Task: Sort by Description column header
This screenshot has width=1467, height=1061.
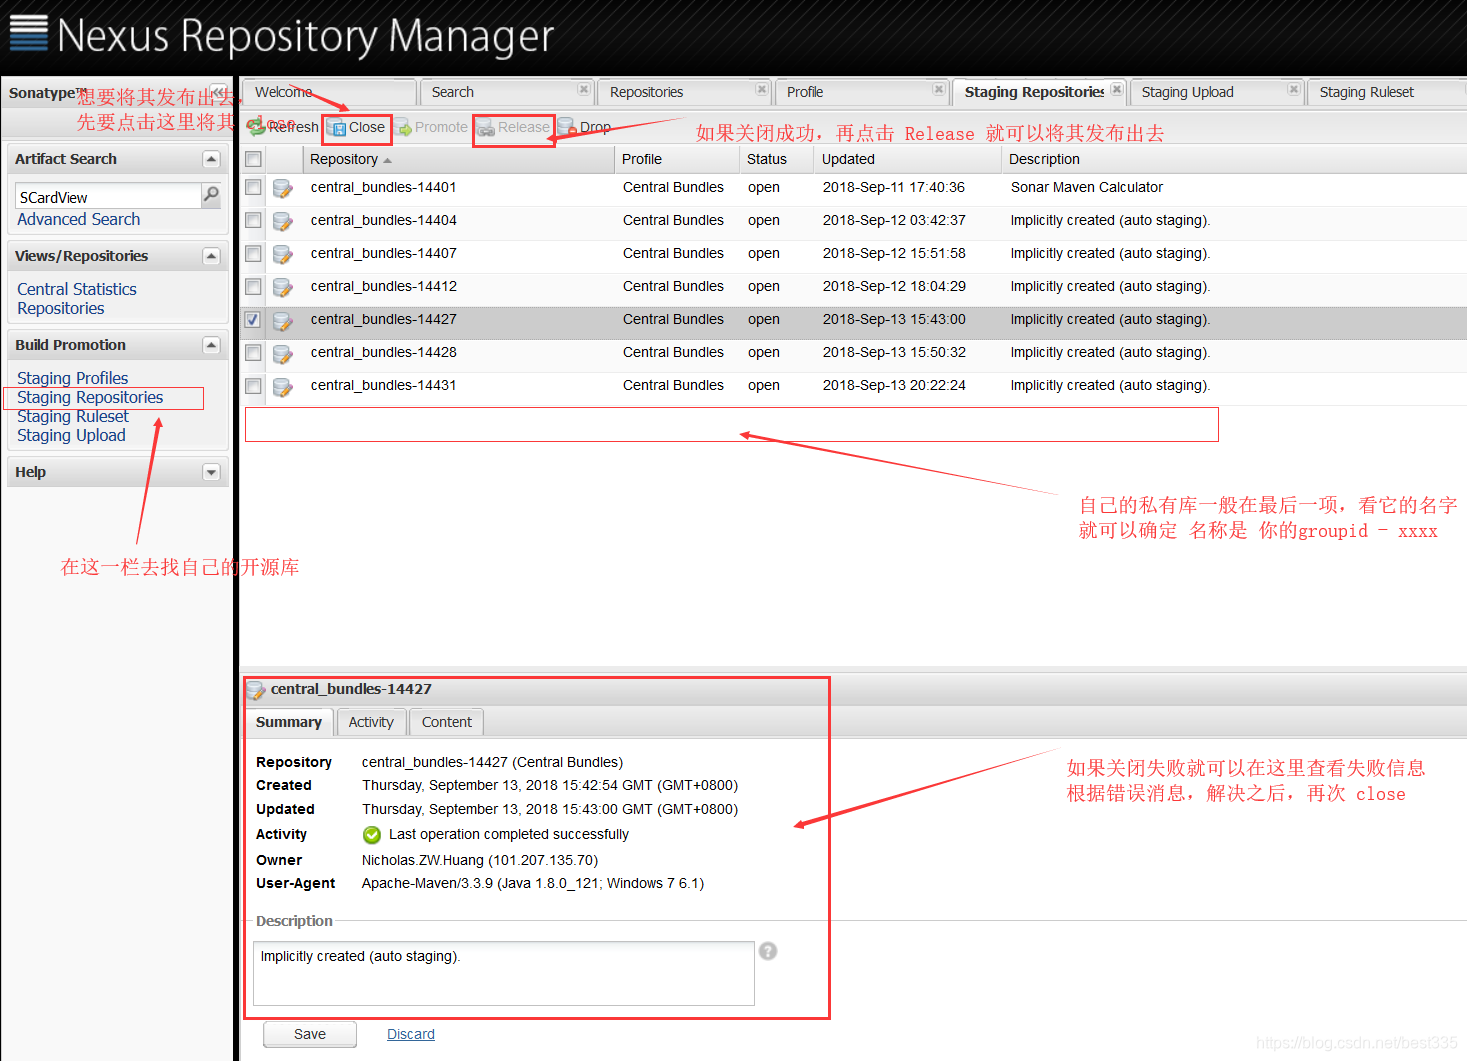Action: click(x=1234, y=159)
